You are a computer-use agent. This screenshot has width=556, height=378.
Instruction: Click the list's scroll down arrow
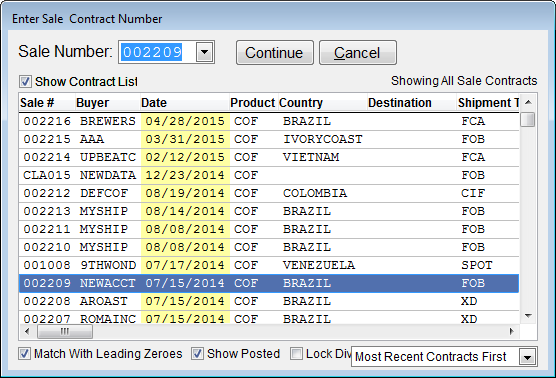point(528,316)
